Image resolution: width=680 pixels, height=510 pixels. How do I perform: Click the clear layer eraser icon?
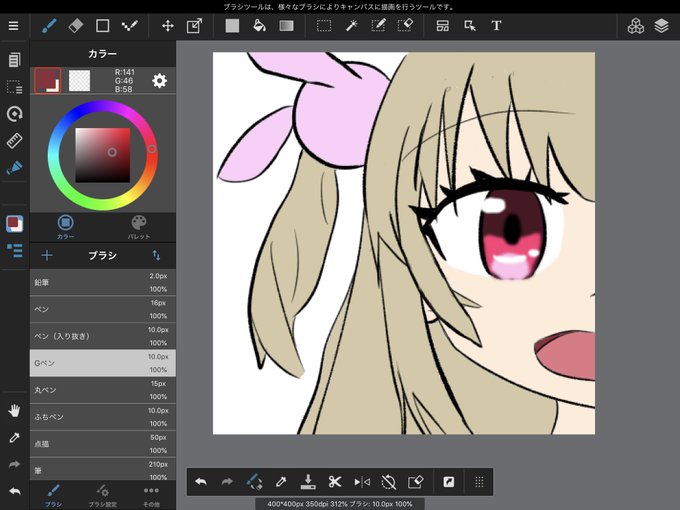pos(415,482)
